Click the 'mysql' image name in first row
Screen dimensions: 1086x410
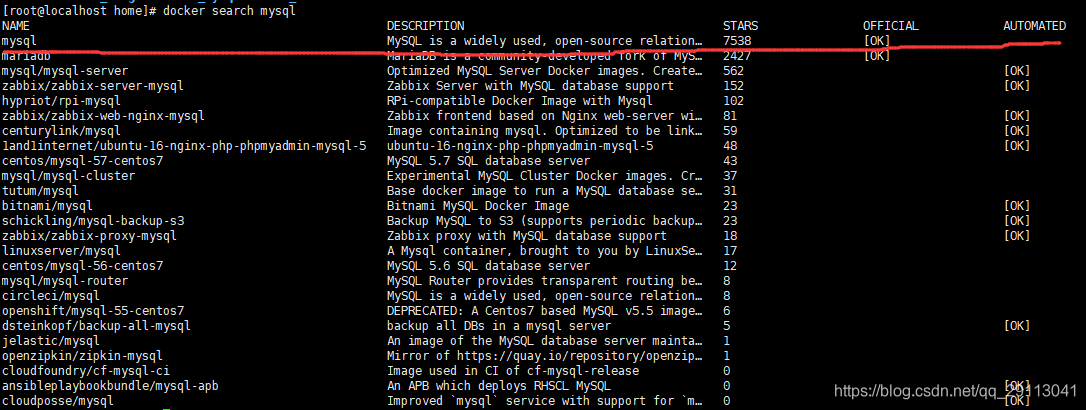[19, 42]
